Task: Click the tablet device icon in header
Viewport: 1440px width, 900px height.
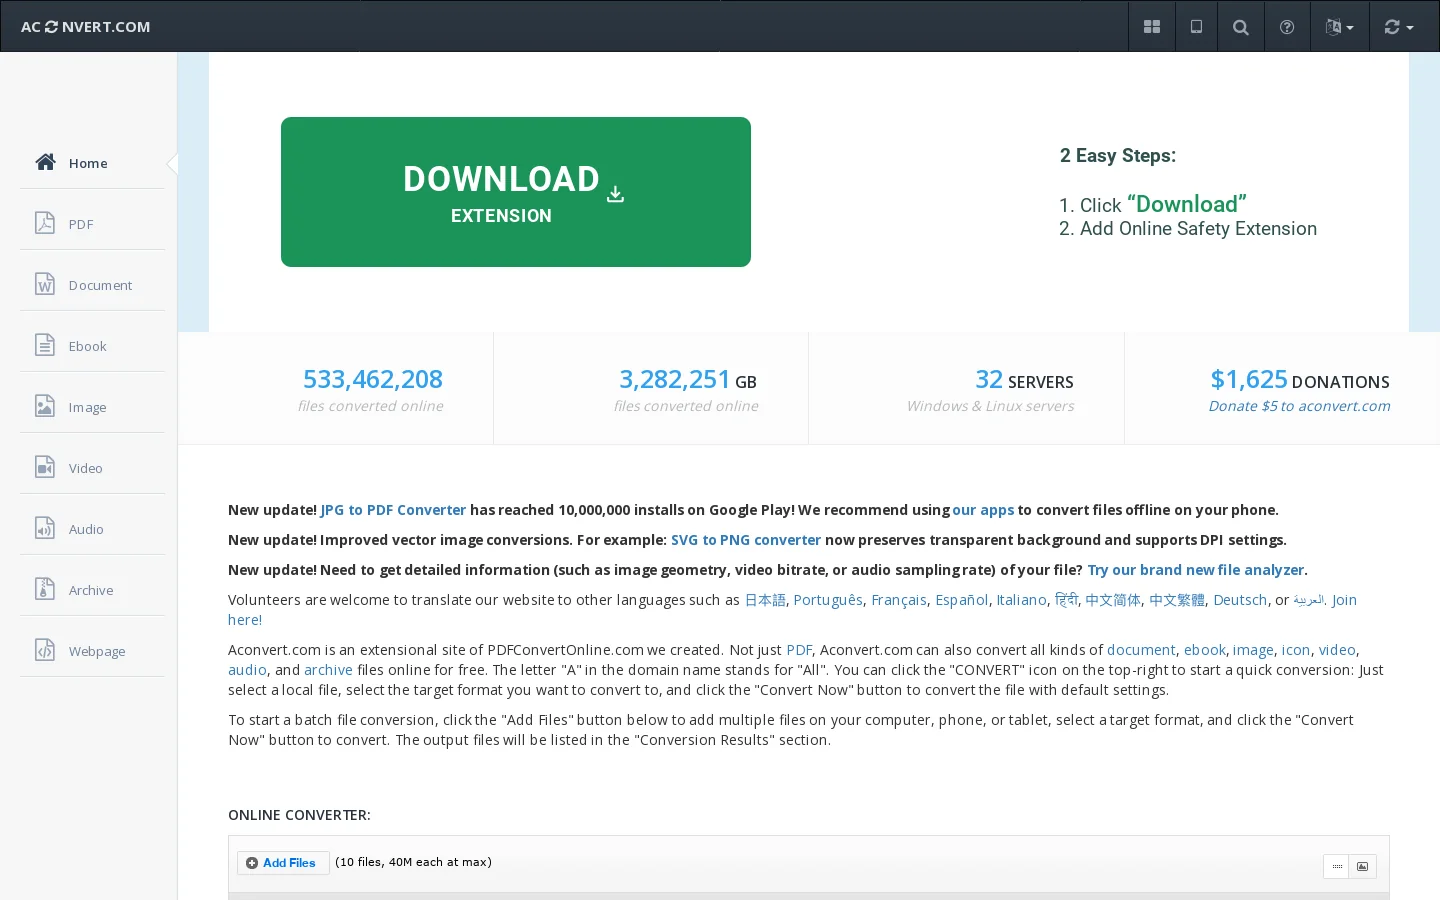Action: point(1196,27)
